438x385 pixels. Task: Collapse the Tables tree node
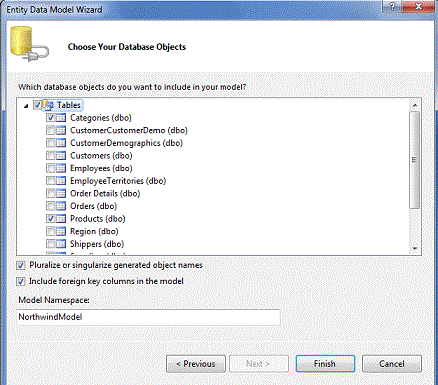(x=26, y=106)
